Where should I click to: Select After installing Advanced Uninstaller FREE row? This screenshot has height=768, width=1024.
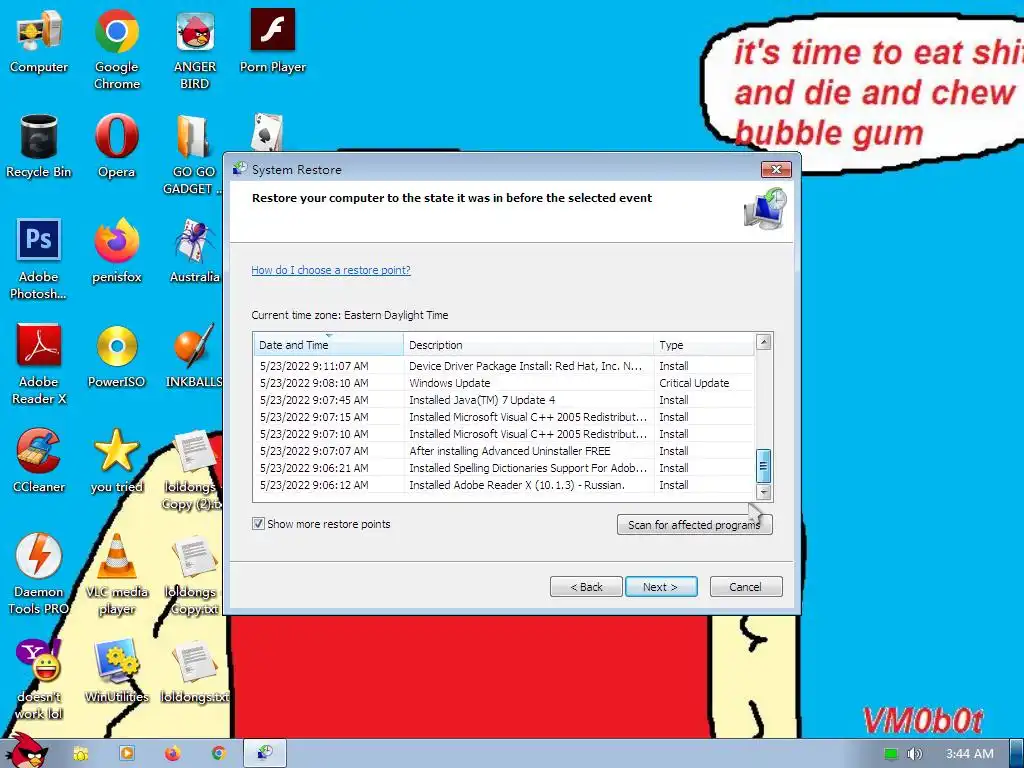coord(504,451)
